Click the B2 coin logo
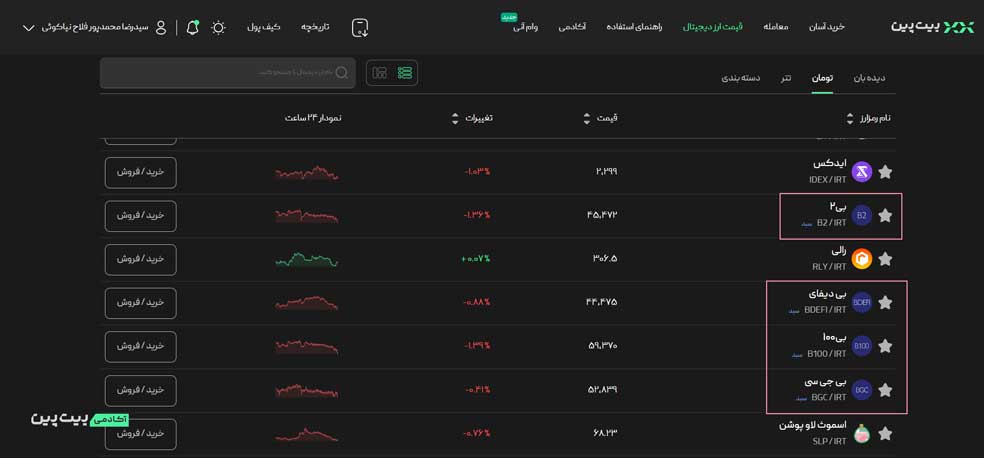Image resolution: width=984 pixels, height=458 pixels. 862,216
